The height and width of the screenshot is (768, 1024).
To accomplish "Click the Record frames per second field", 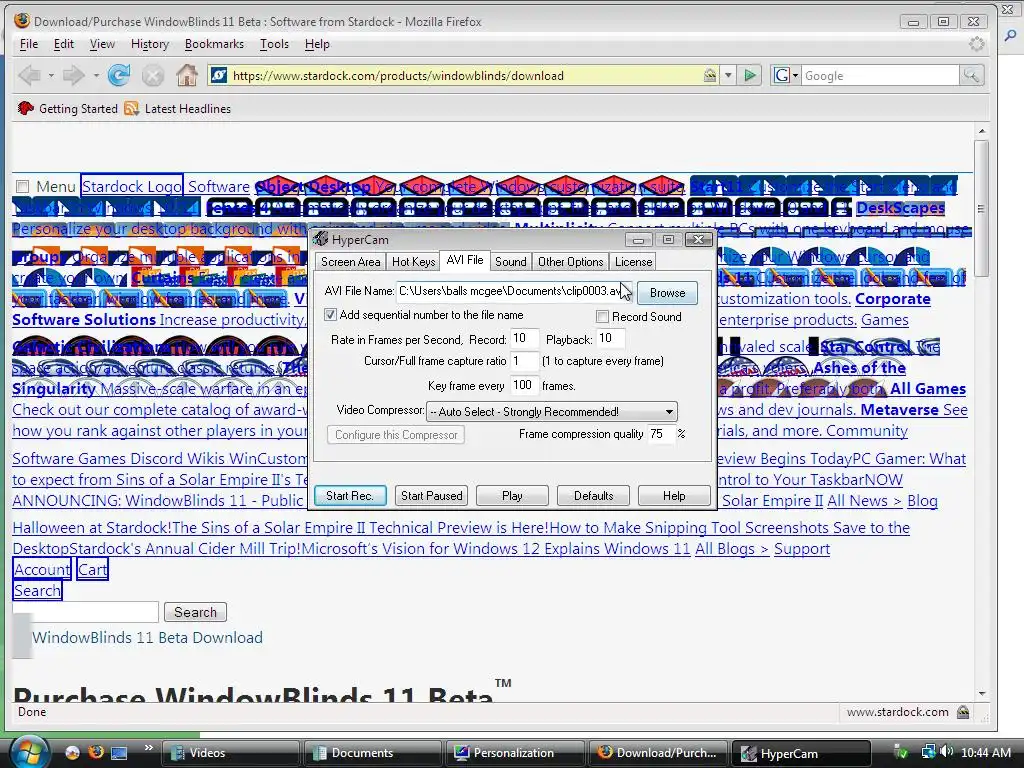I will 524,338.
